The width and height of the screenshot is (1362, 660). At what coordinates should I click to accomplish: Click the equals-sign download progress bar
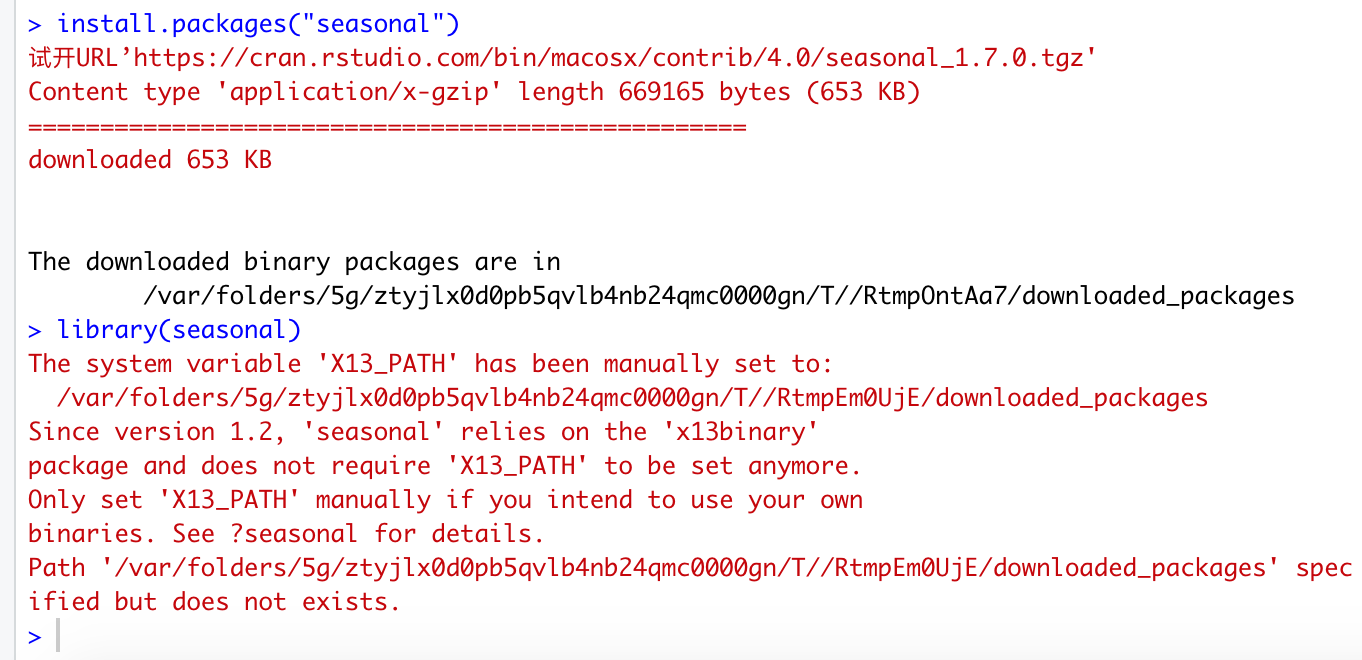[x=387, y=127]
